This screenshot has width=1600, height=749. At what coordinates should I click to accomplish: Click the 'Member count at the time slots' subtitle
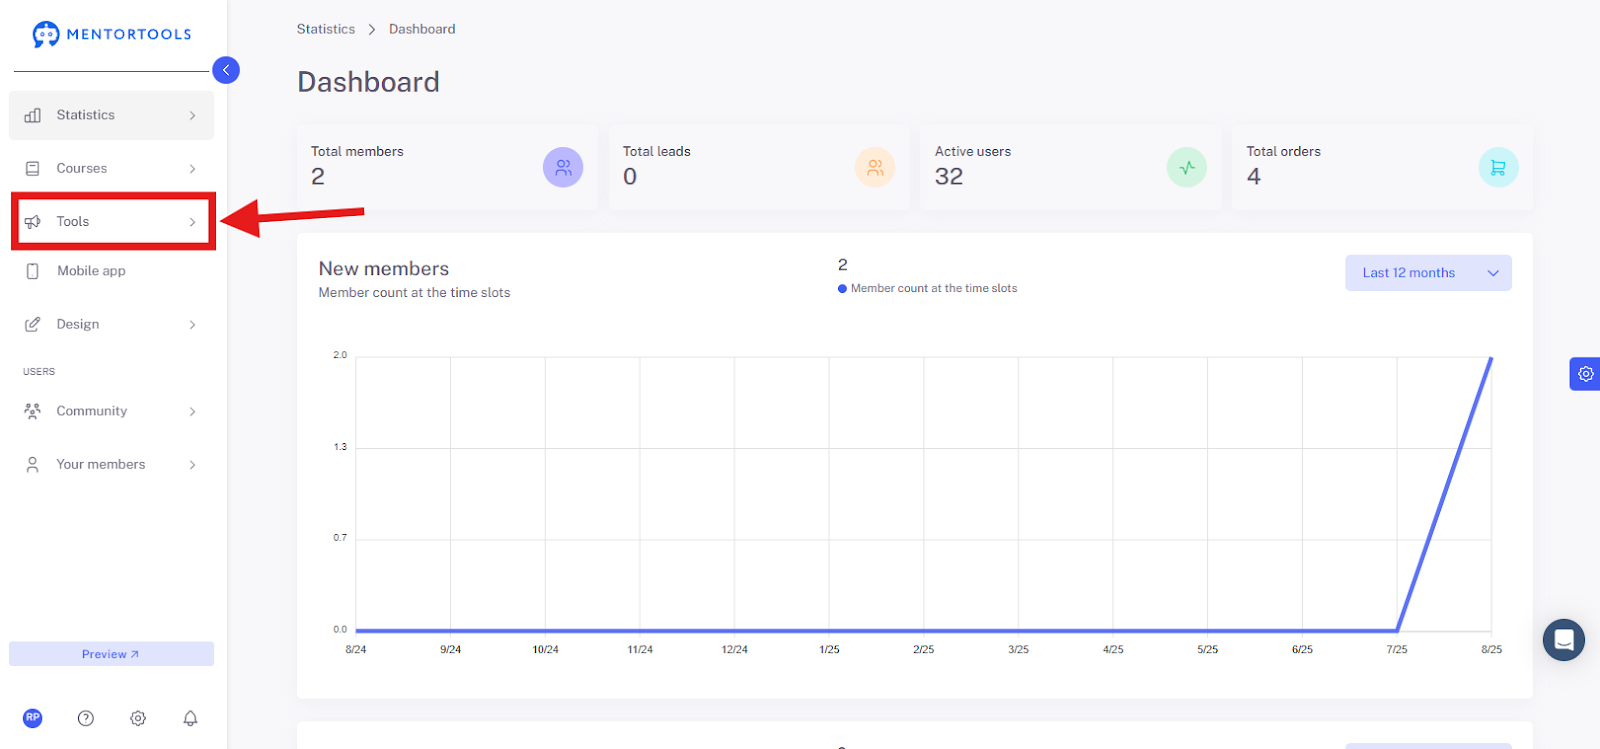[x=415, y=293]
